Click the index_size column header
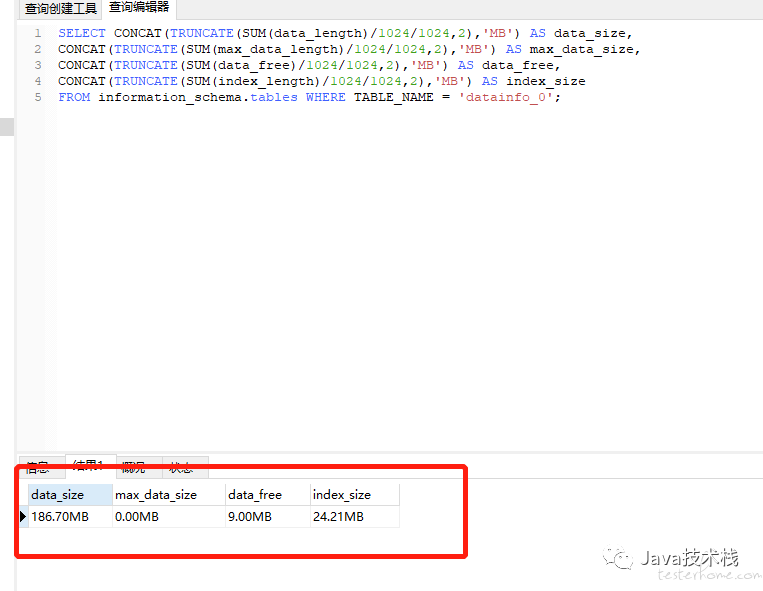 [x=355, y=495]
